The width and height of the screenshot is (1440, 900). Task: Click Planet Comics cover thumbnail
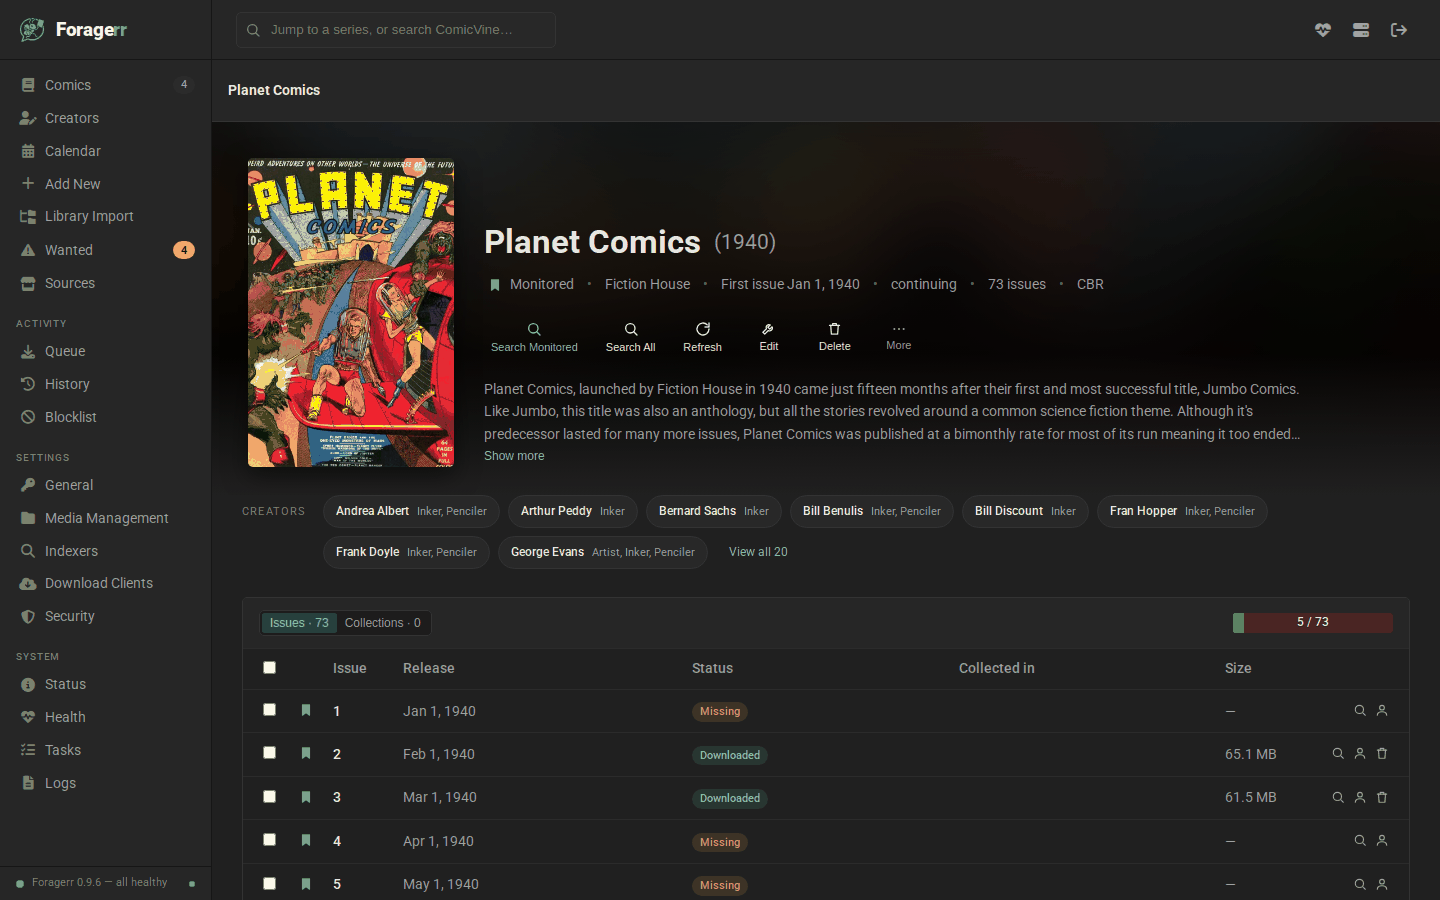coord(351,312)
